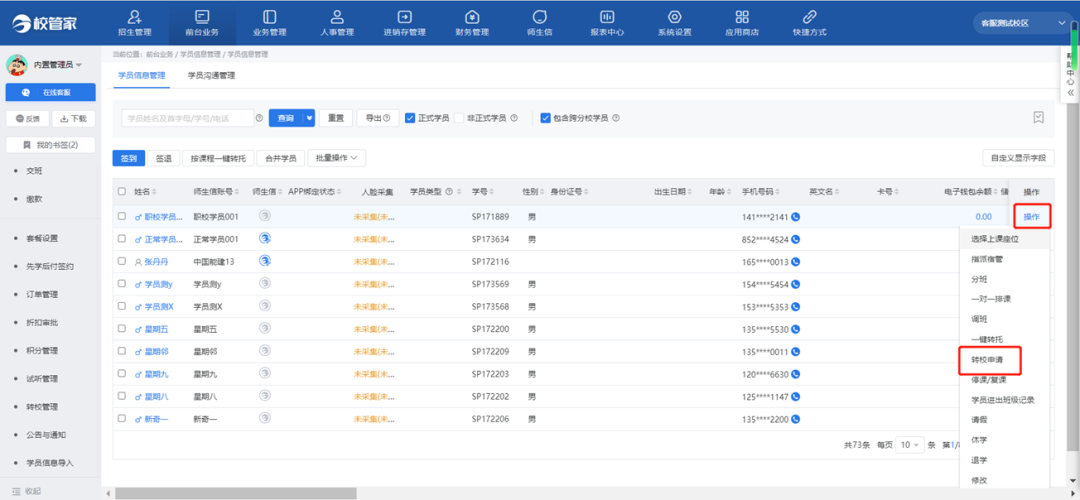Image resolution: width=1080 pixels, height=500 pixels.
Task: Open the 财务管理 module icon
Action: tap(472, 17)
